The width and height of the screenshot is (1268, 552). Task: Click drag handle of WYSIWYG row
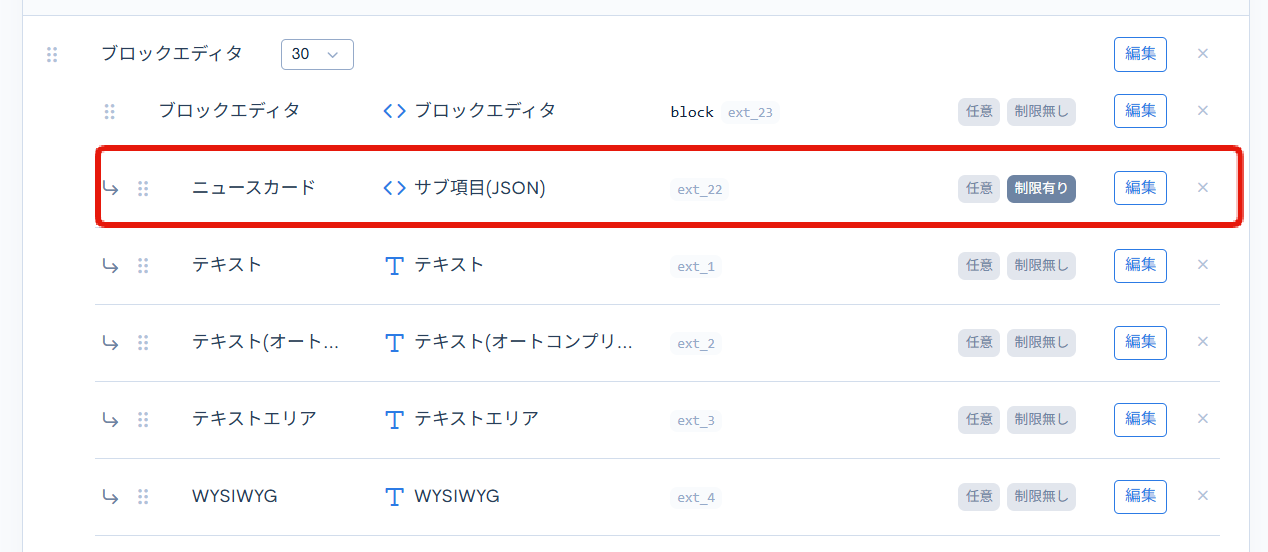(143, 497)
